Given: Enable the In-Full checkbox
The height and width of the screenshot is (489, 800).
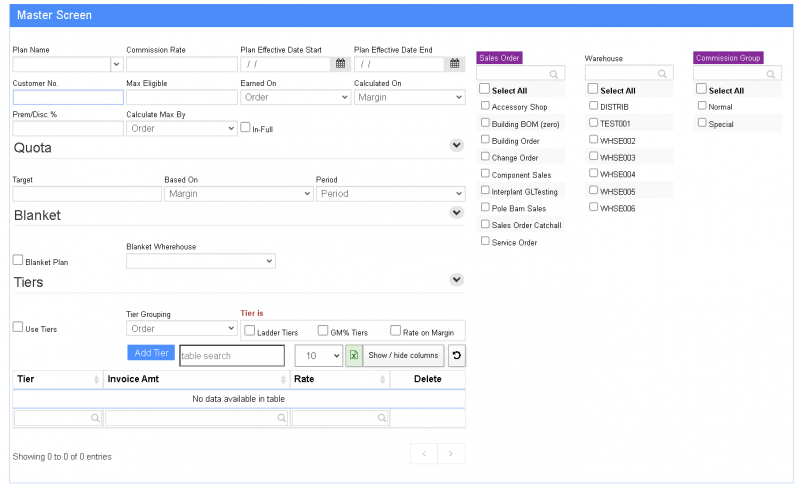Looking at the screenshot, I should (x=246, y=127).
